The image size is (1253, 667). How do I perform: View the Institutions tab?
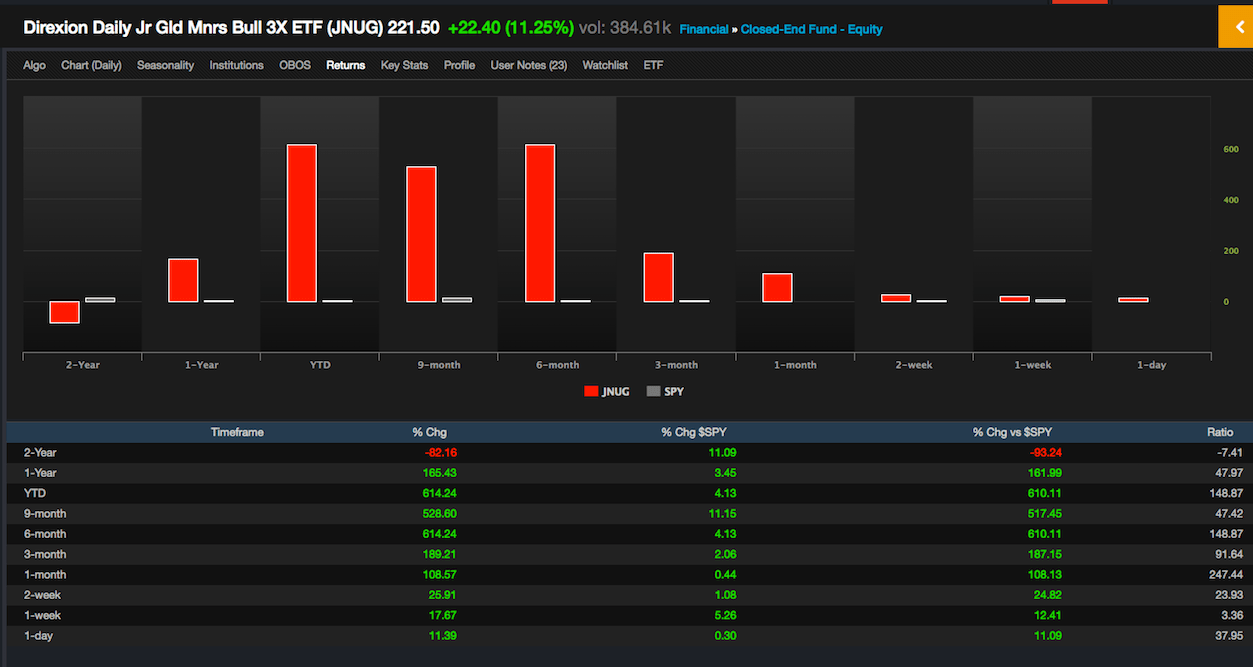[x=236, y=64]
